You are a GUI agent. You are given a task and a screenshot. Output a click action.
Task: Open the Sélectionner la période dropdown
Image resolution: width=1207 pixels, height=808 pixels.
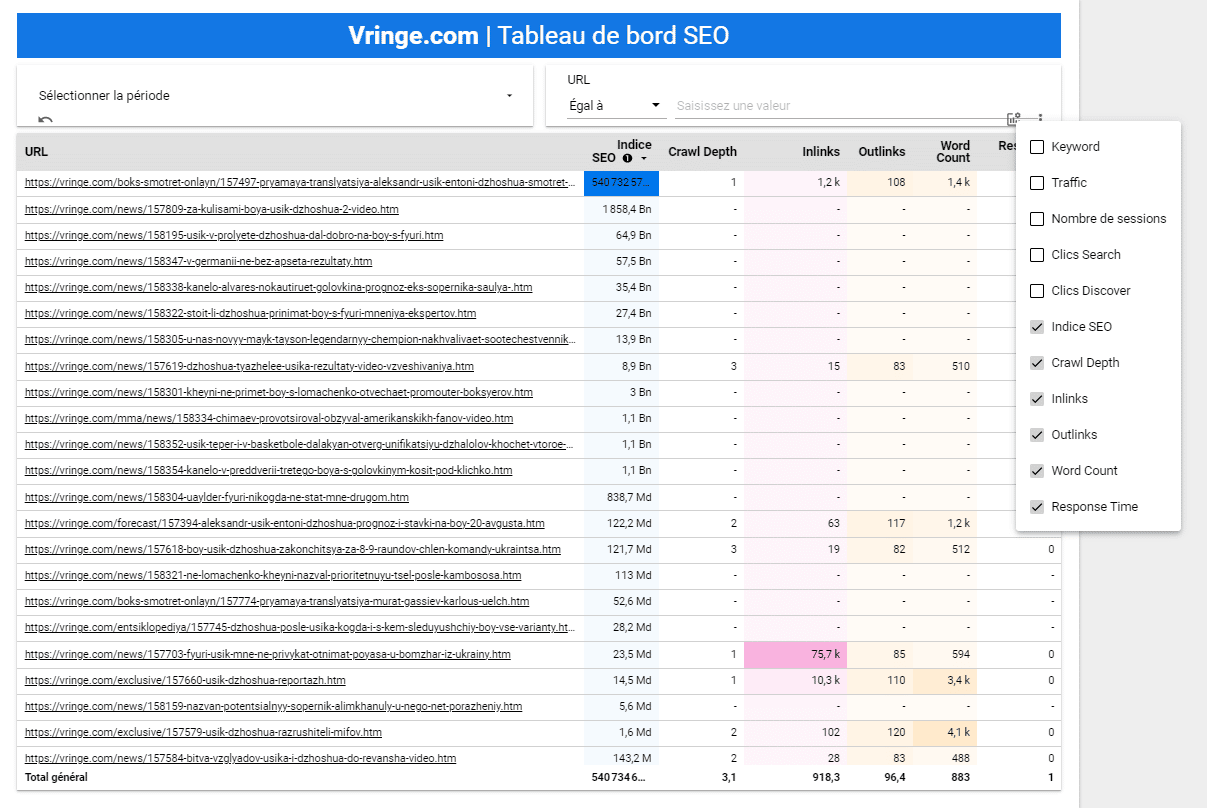pos(275,96)
